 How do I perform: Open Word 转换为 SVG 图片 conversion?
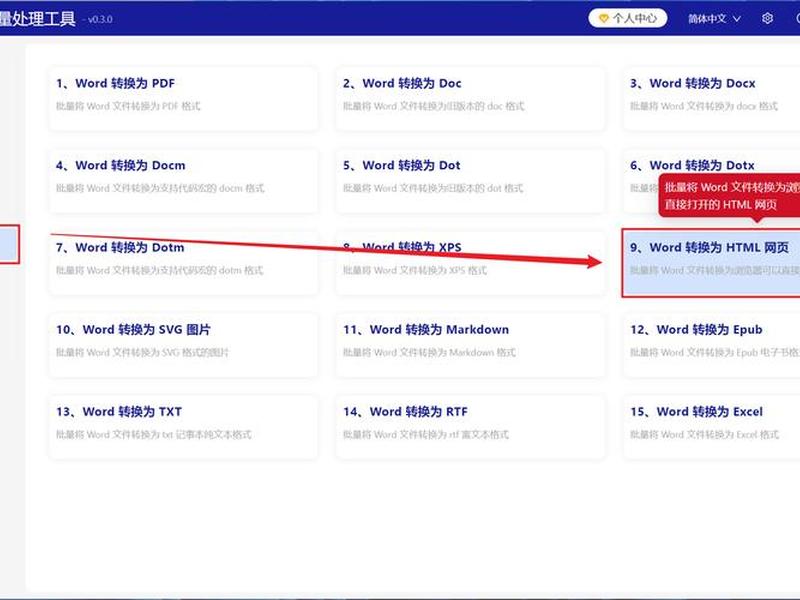click(x=184, y=345)
